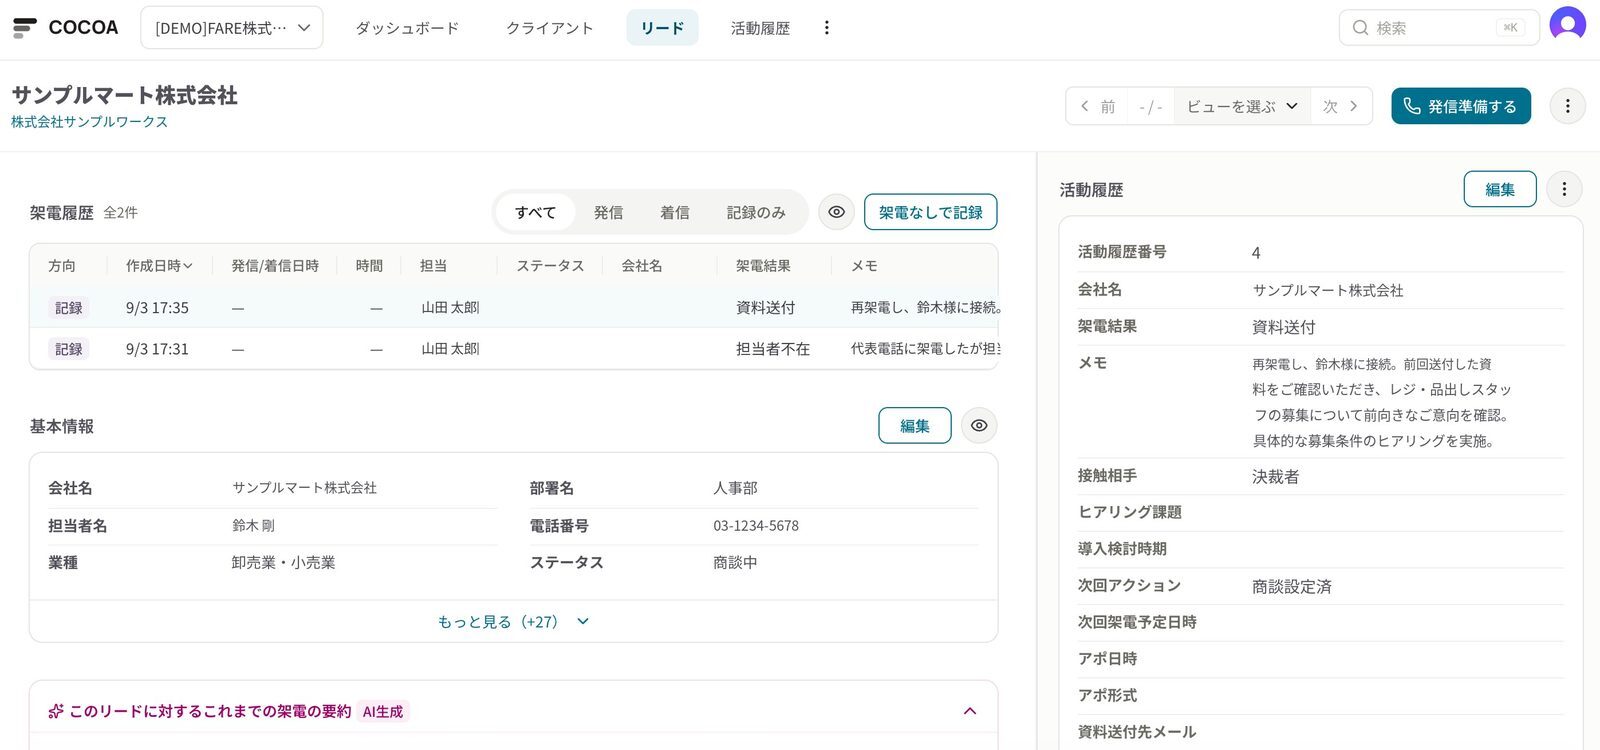Open the 活動履歴 panel options menu

point(1564,189)
